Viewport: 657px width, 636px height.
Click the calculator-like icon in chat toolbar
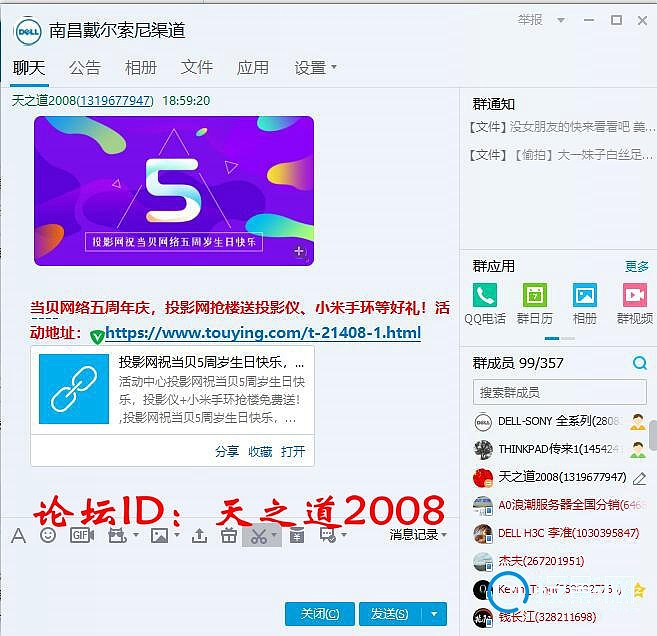pyautogui.click(x=297, y=535)
